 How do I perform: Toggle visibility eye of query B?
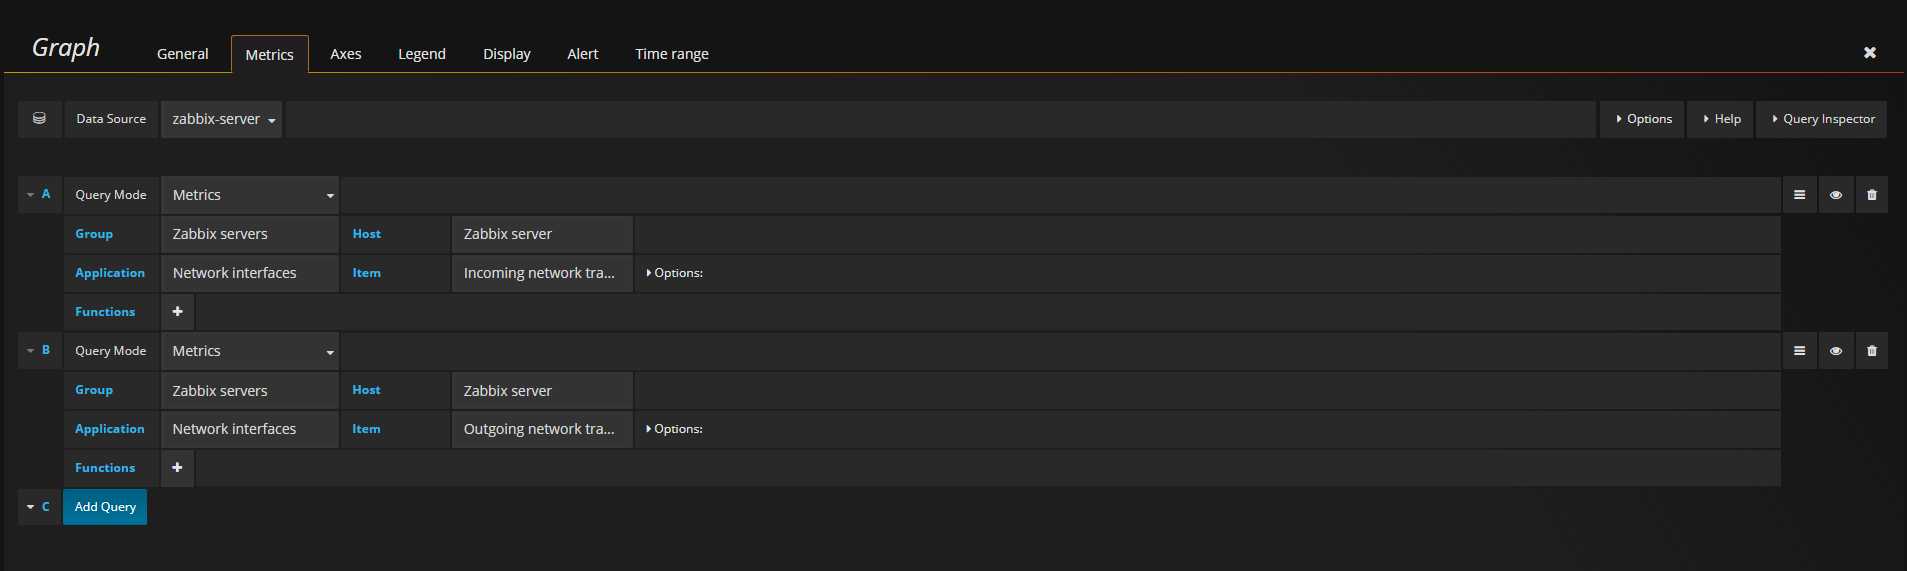coord(1836,351)
